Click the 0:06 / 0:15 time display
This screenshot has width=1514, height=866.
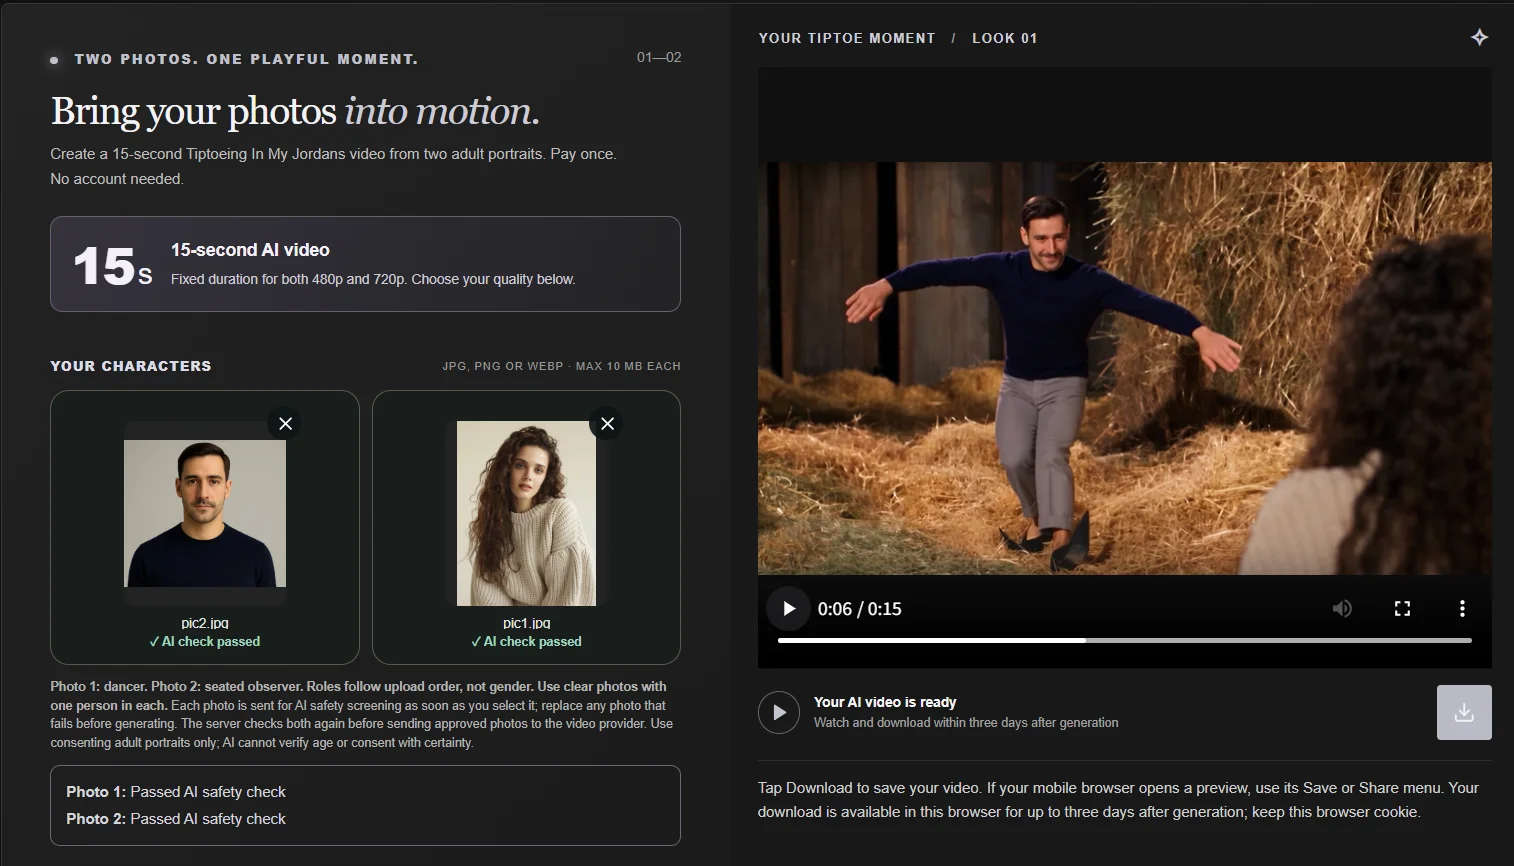click(x=859, y=609)
